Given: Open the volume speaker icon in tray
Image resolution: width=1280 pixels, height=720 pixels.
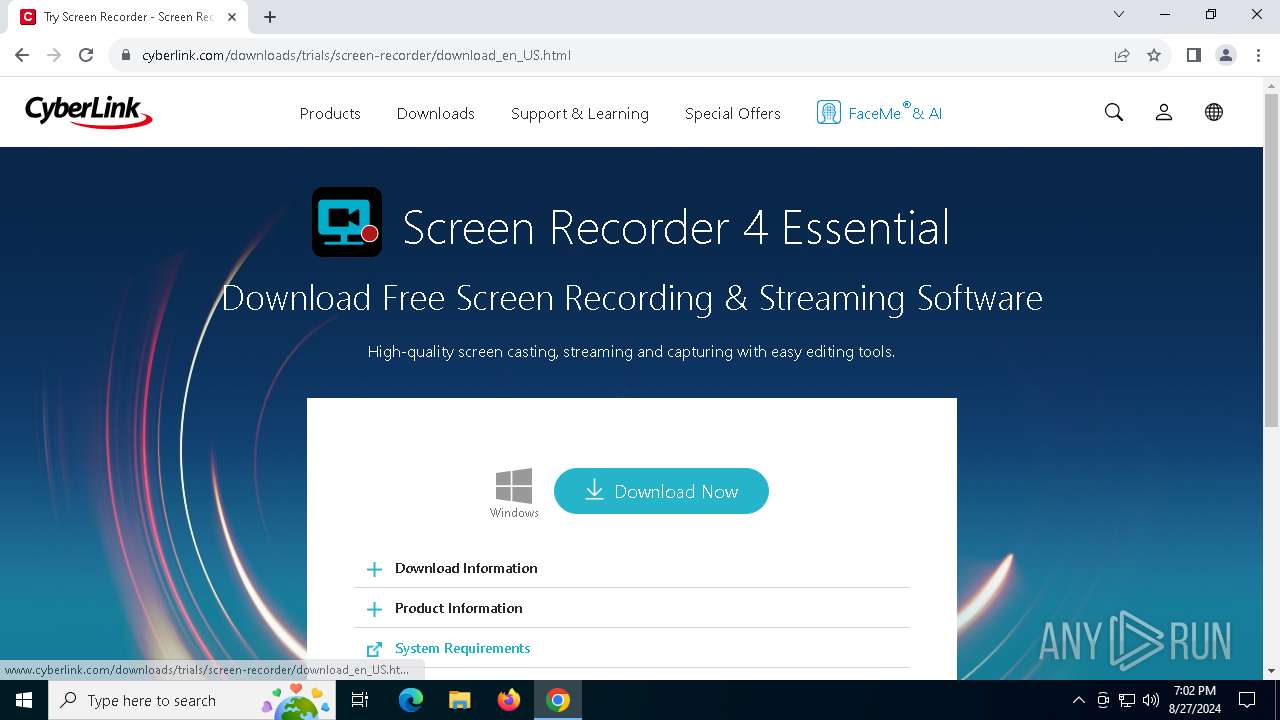Looking at the screenshot, I should [1150, 700].
